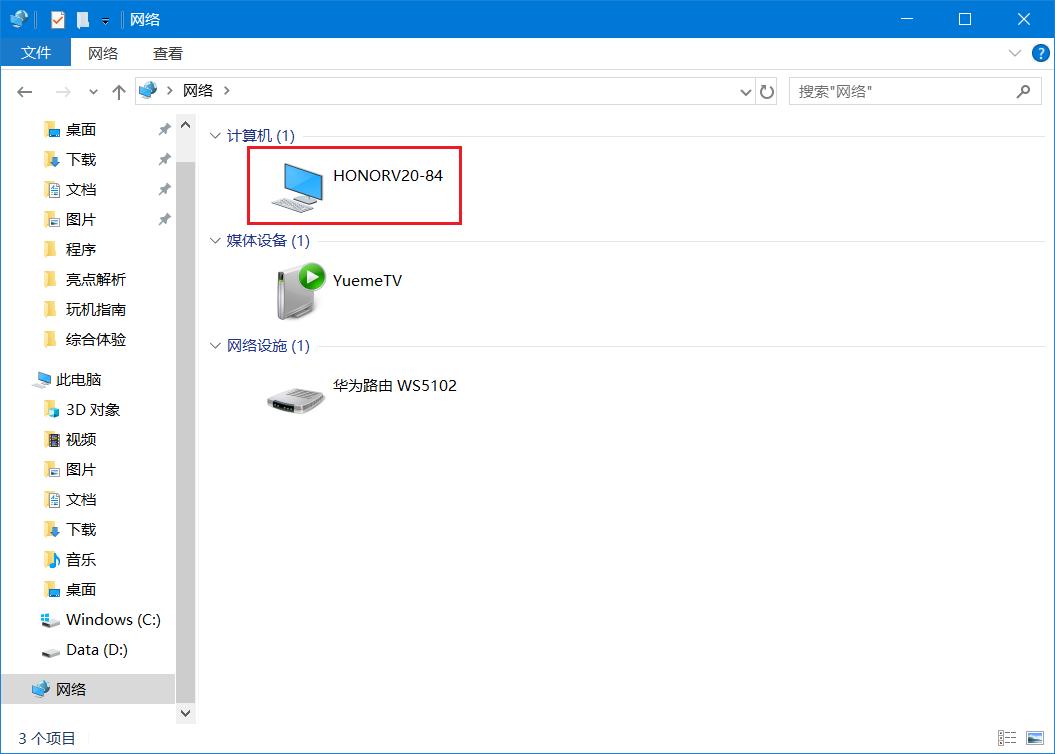Switch to the 查看 ribbon tab
This screenshot has height=754, width=1055.
168,53
